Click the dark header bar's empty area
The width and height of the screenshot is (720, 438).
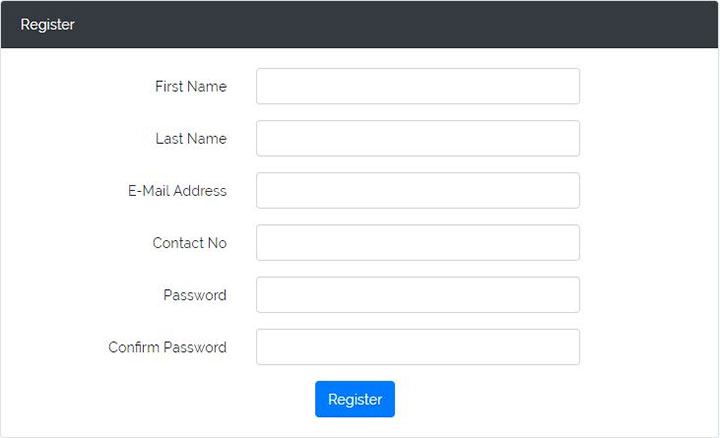(x=400, y=24)
